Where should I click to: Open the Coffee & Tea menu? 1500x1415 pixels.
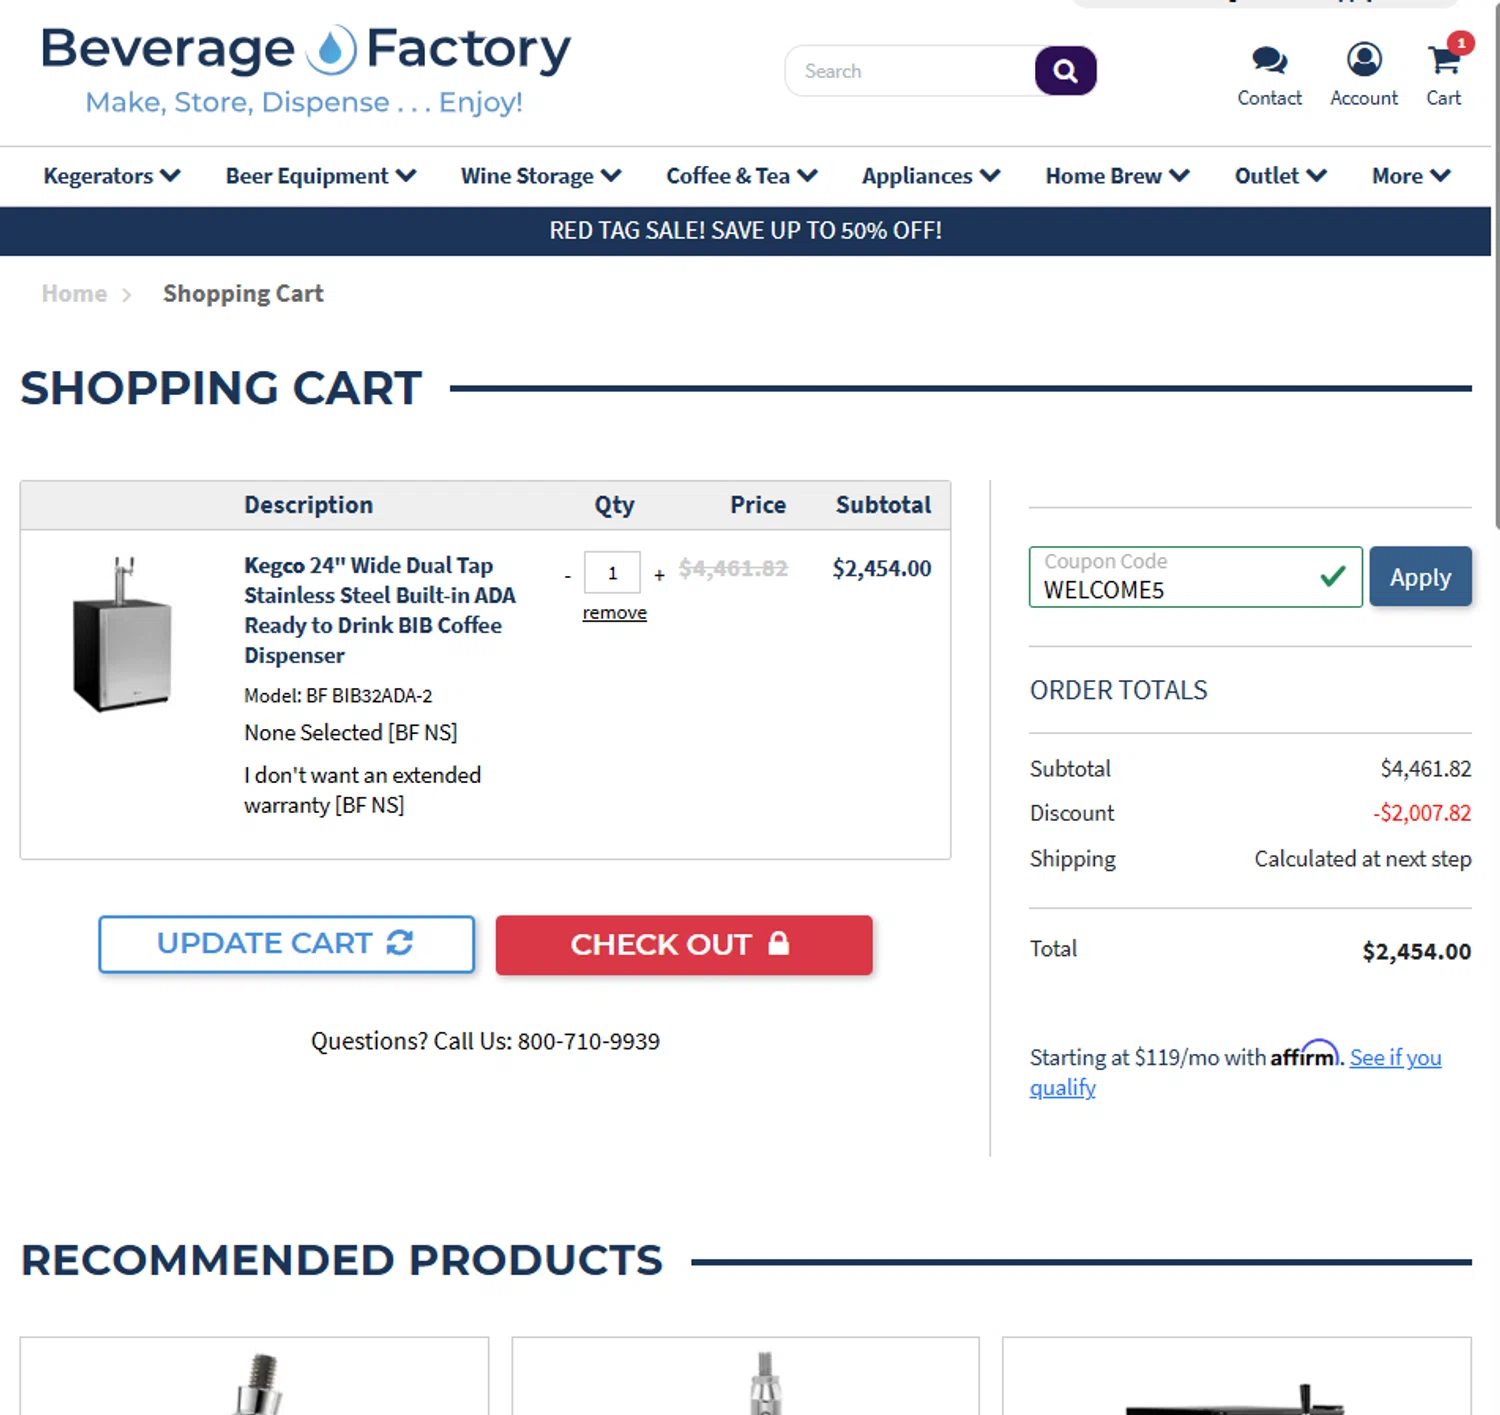coord(741,176)
